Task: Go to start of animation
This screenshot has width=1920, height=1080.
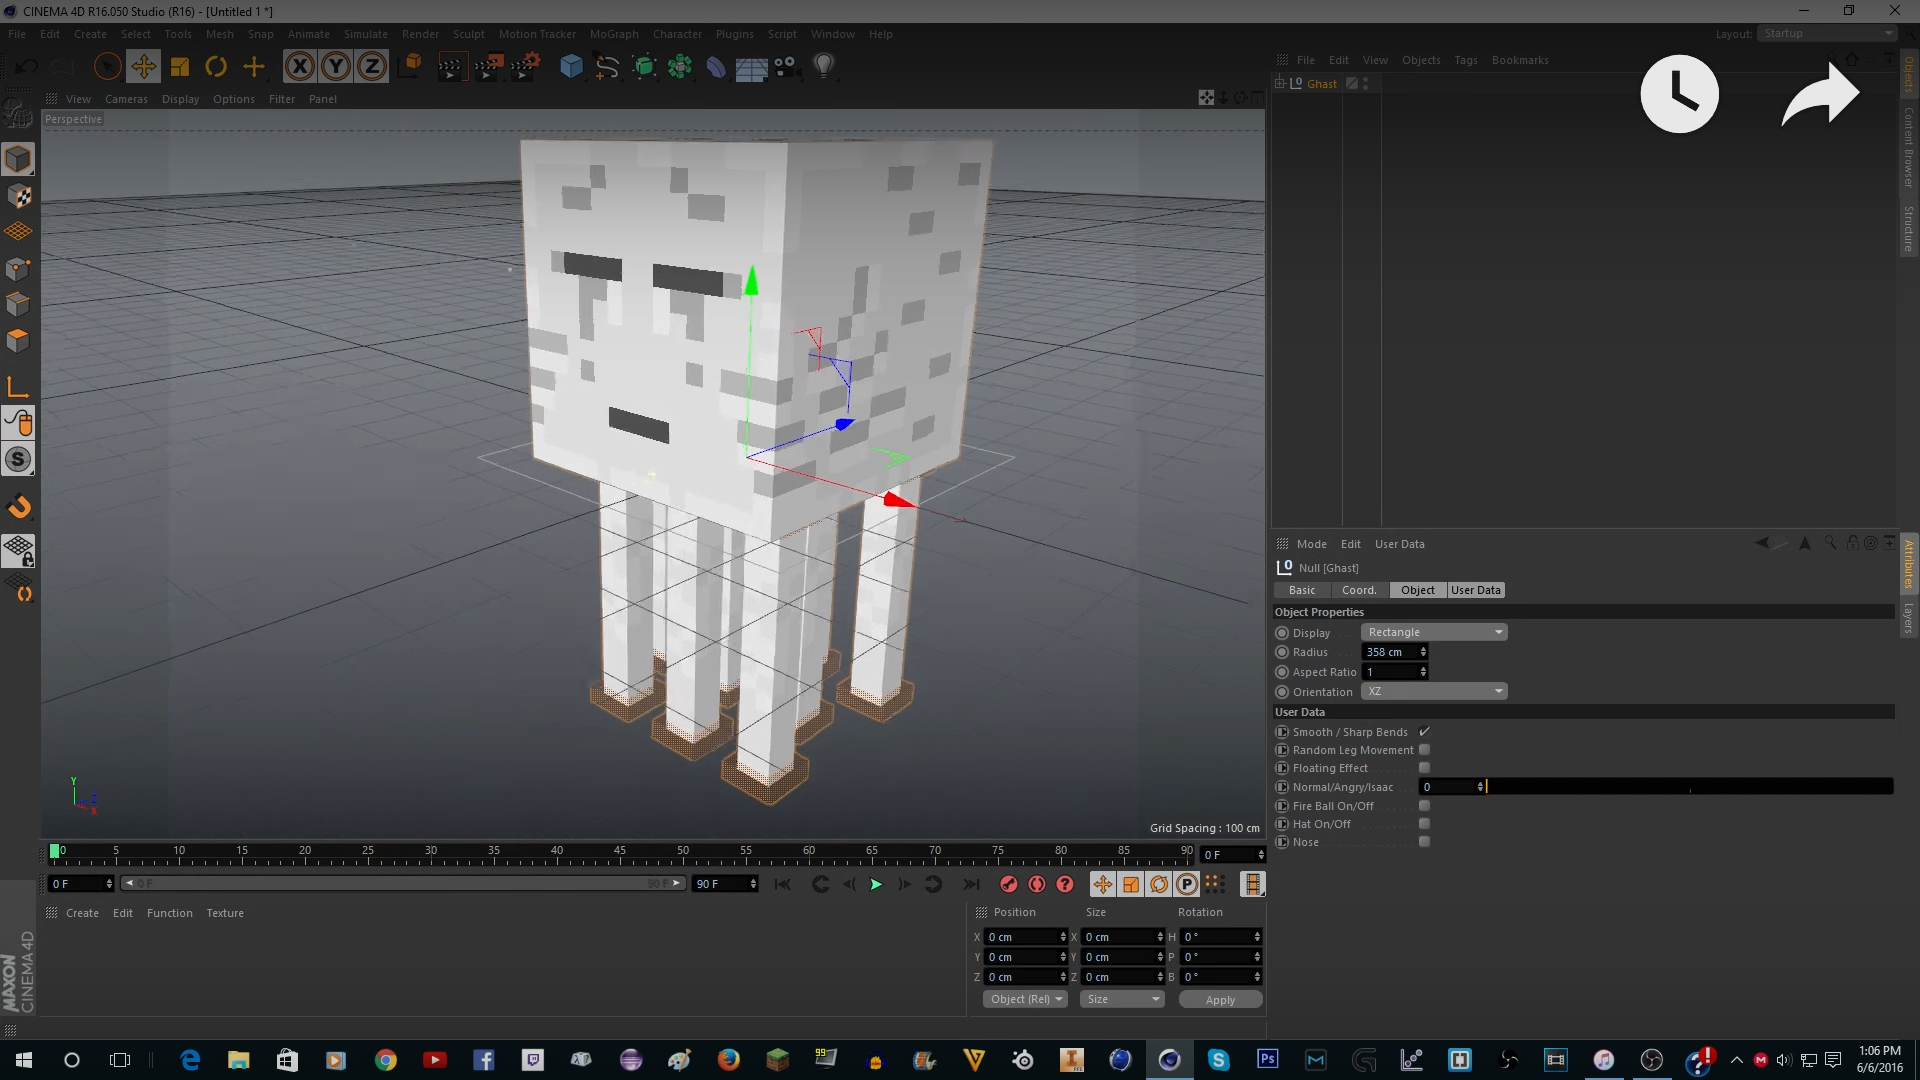Action: coord(783,884)
